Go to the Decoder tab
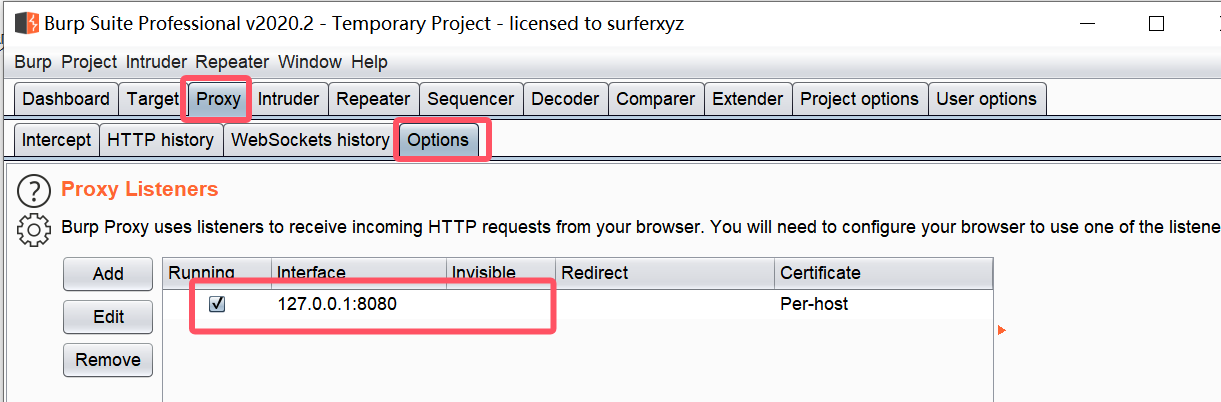1221x402 pixels. pos(565,99)
